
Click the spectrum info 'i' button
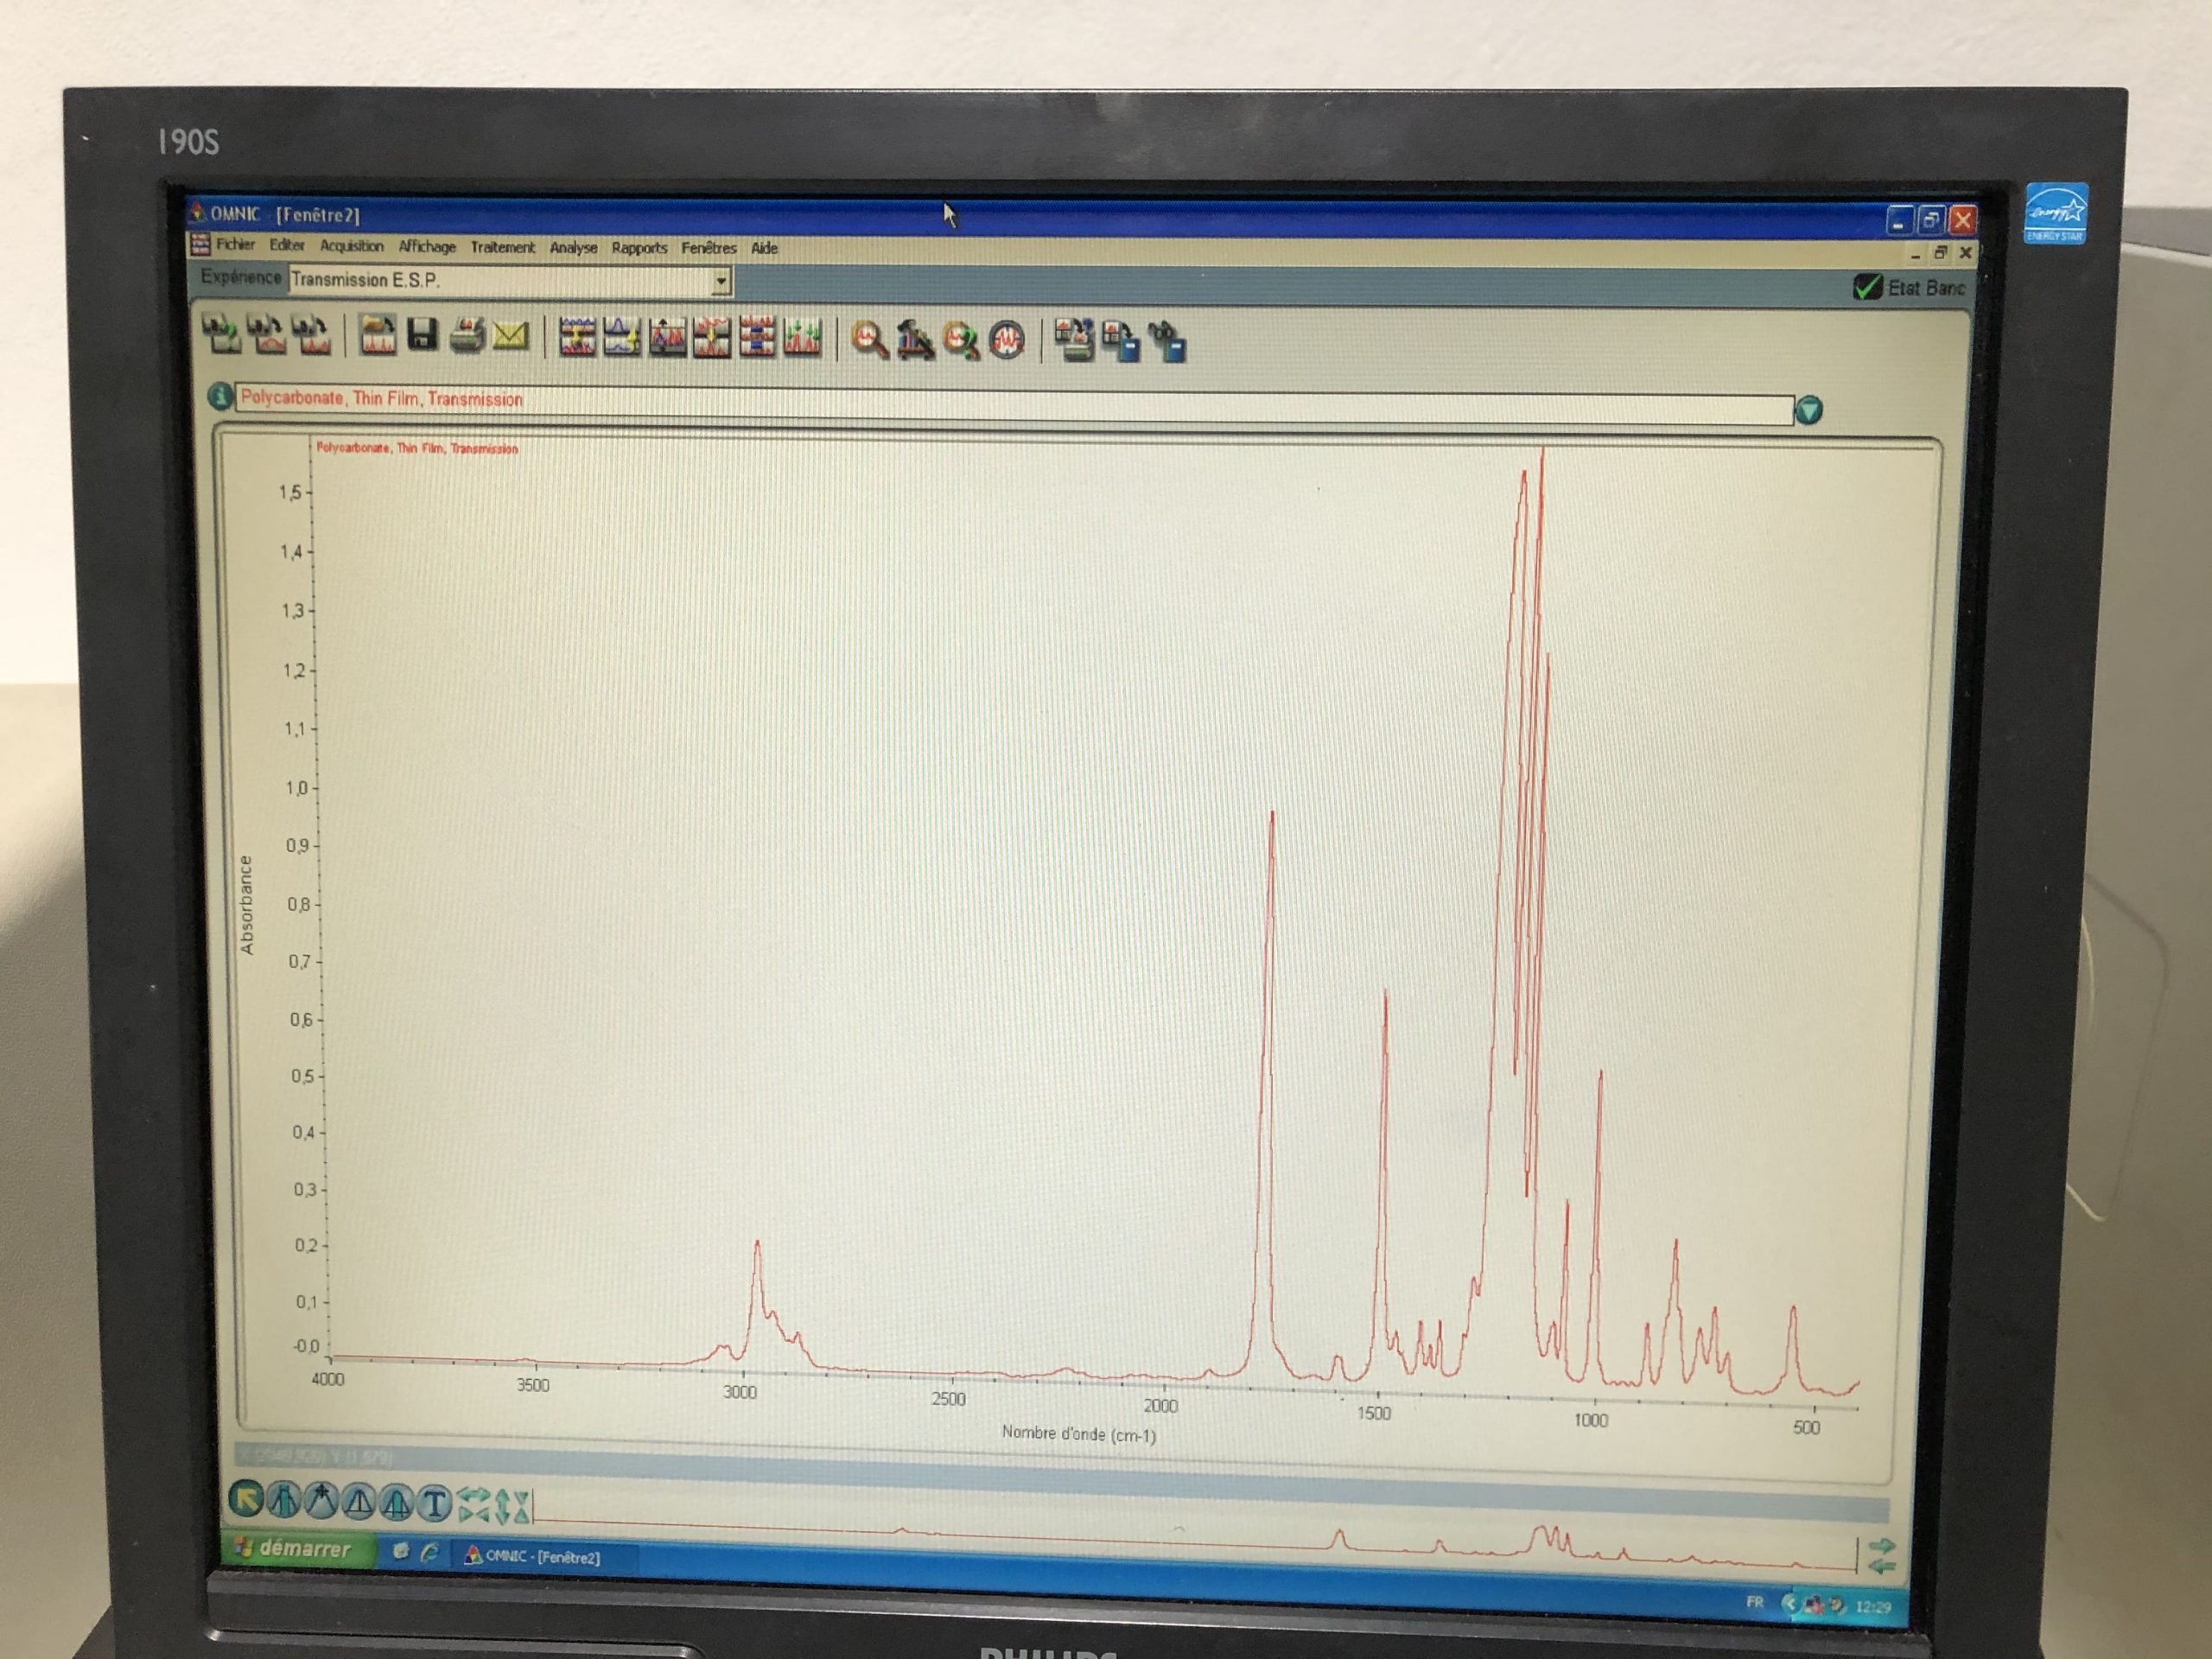(x=220, y=397)
